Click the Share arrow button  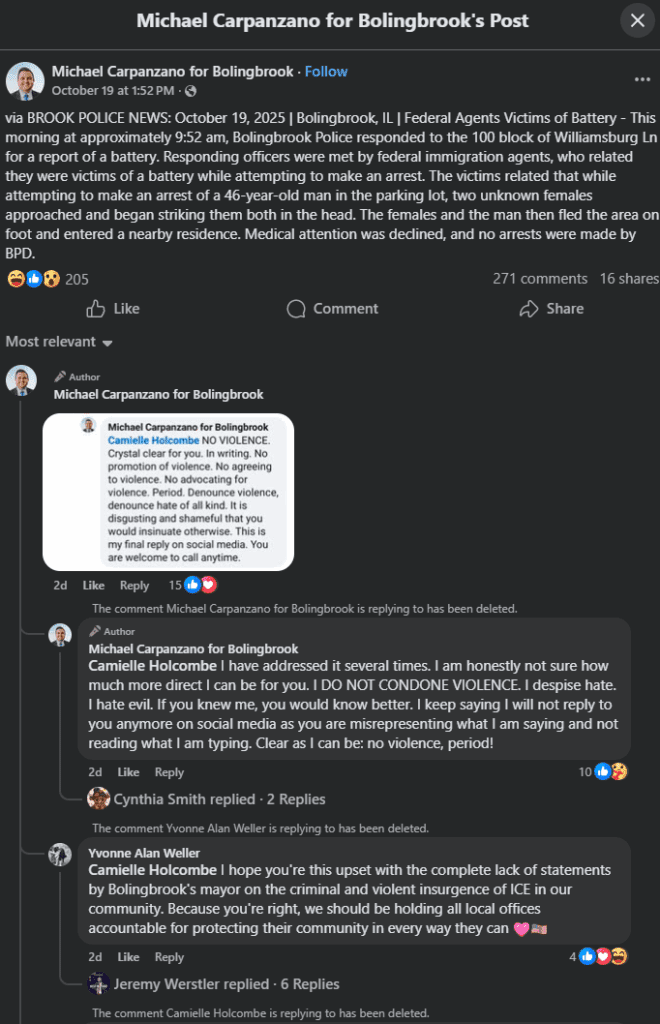[551, 309]
